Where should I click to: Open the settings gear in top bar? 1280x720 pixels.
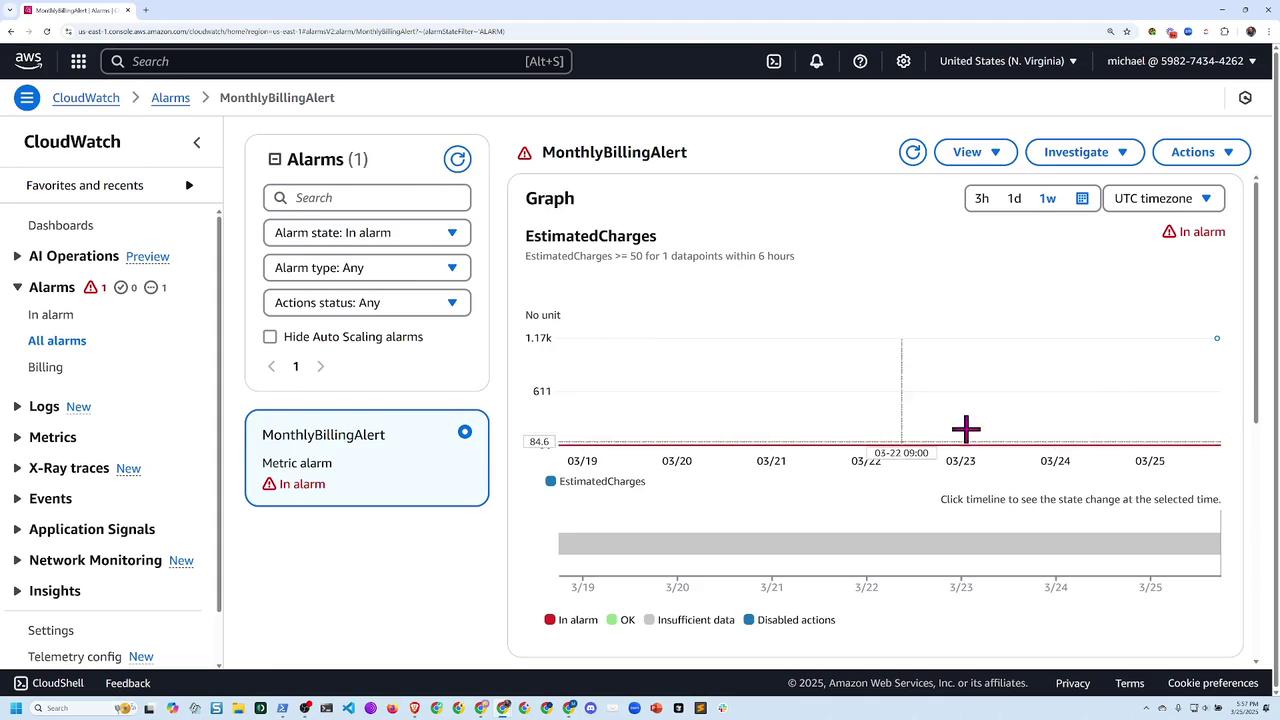pos(903,61)
